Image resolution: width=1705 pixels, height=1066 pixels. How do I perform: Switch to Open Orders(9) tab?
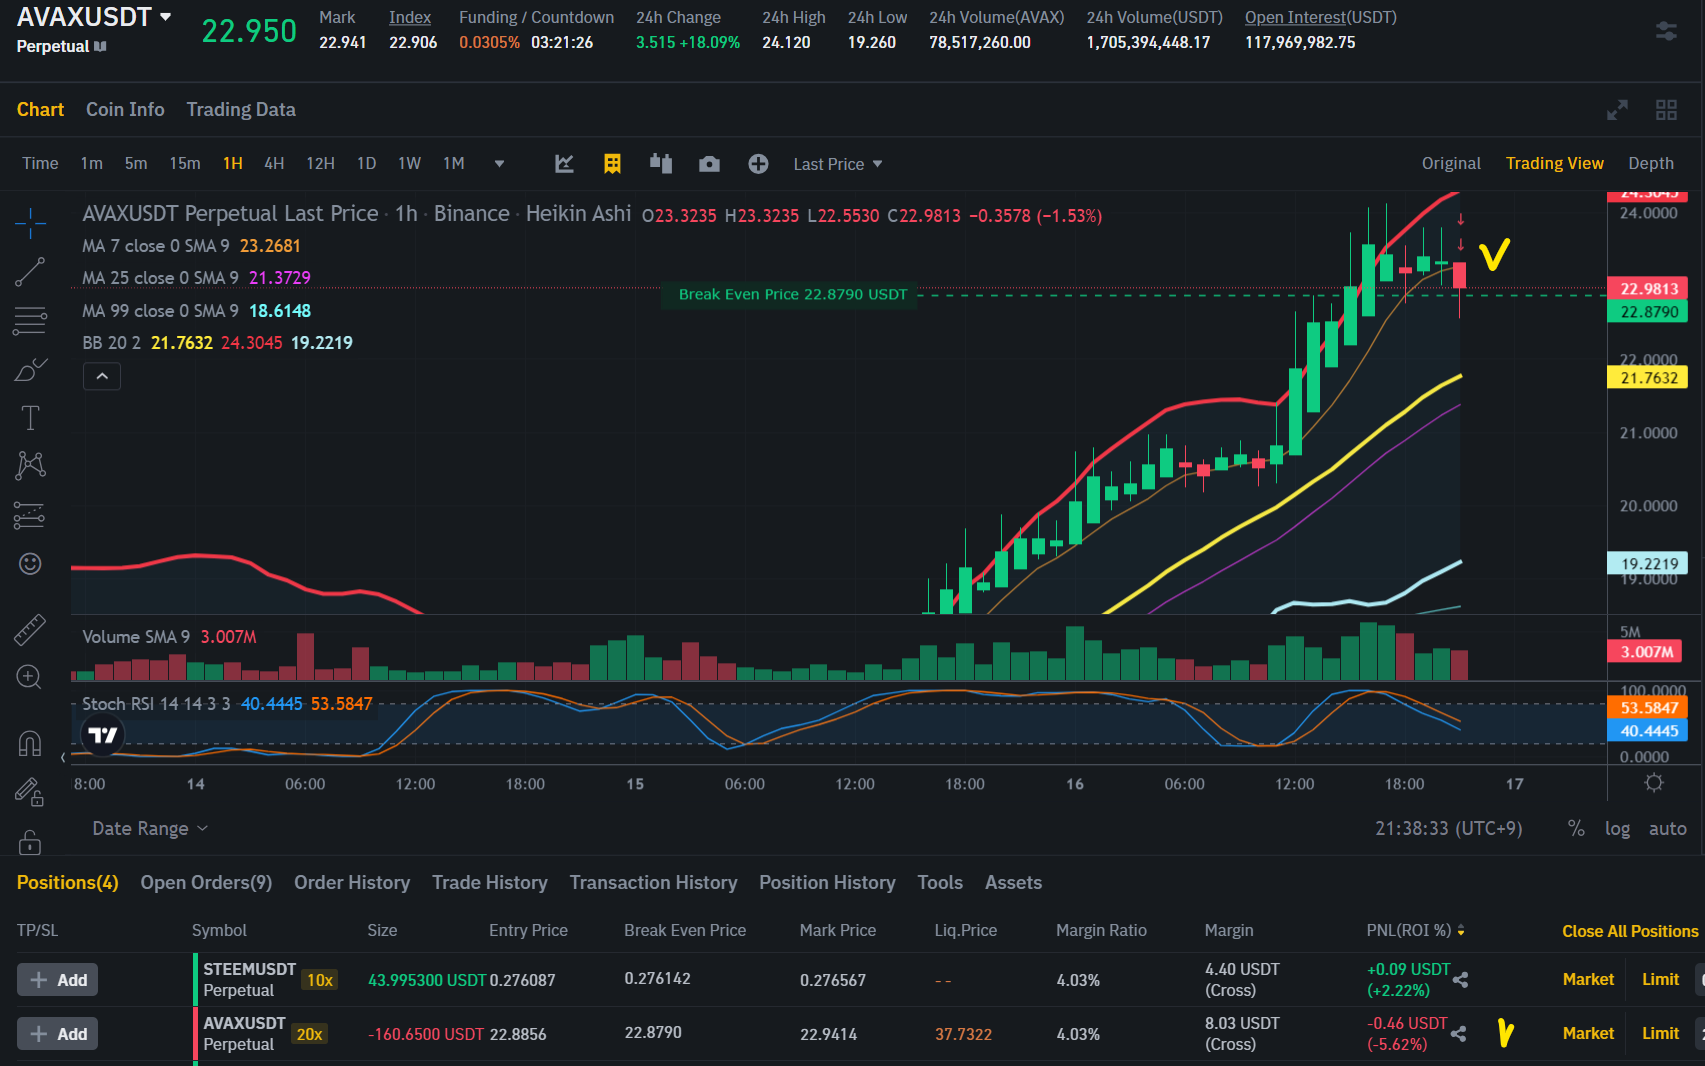[x=206, y=882]
